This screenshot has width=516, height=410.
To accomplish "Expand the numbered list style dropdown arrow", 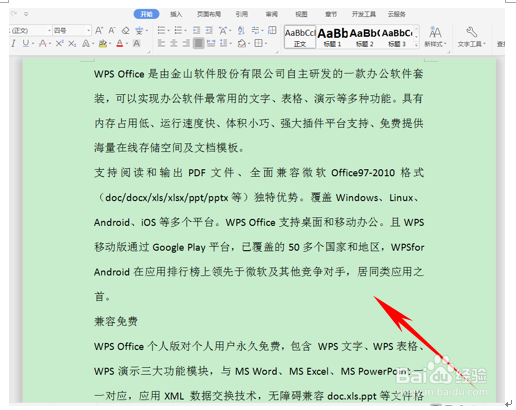I will coord(185,31).
